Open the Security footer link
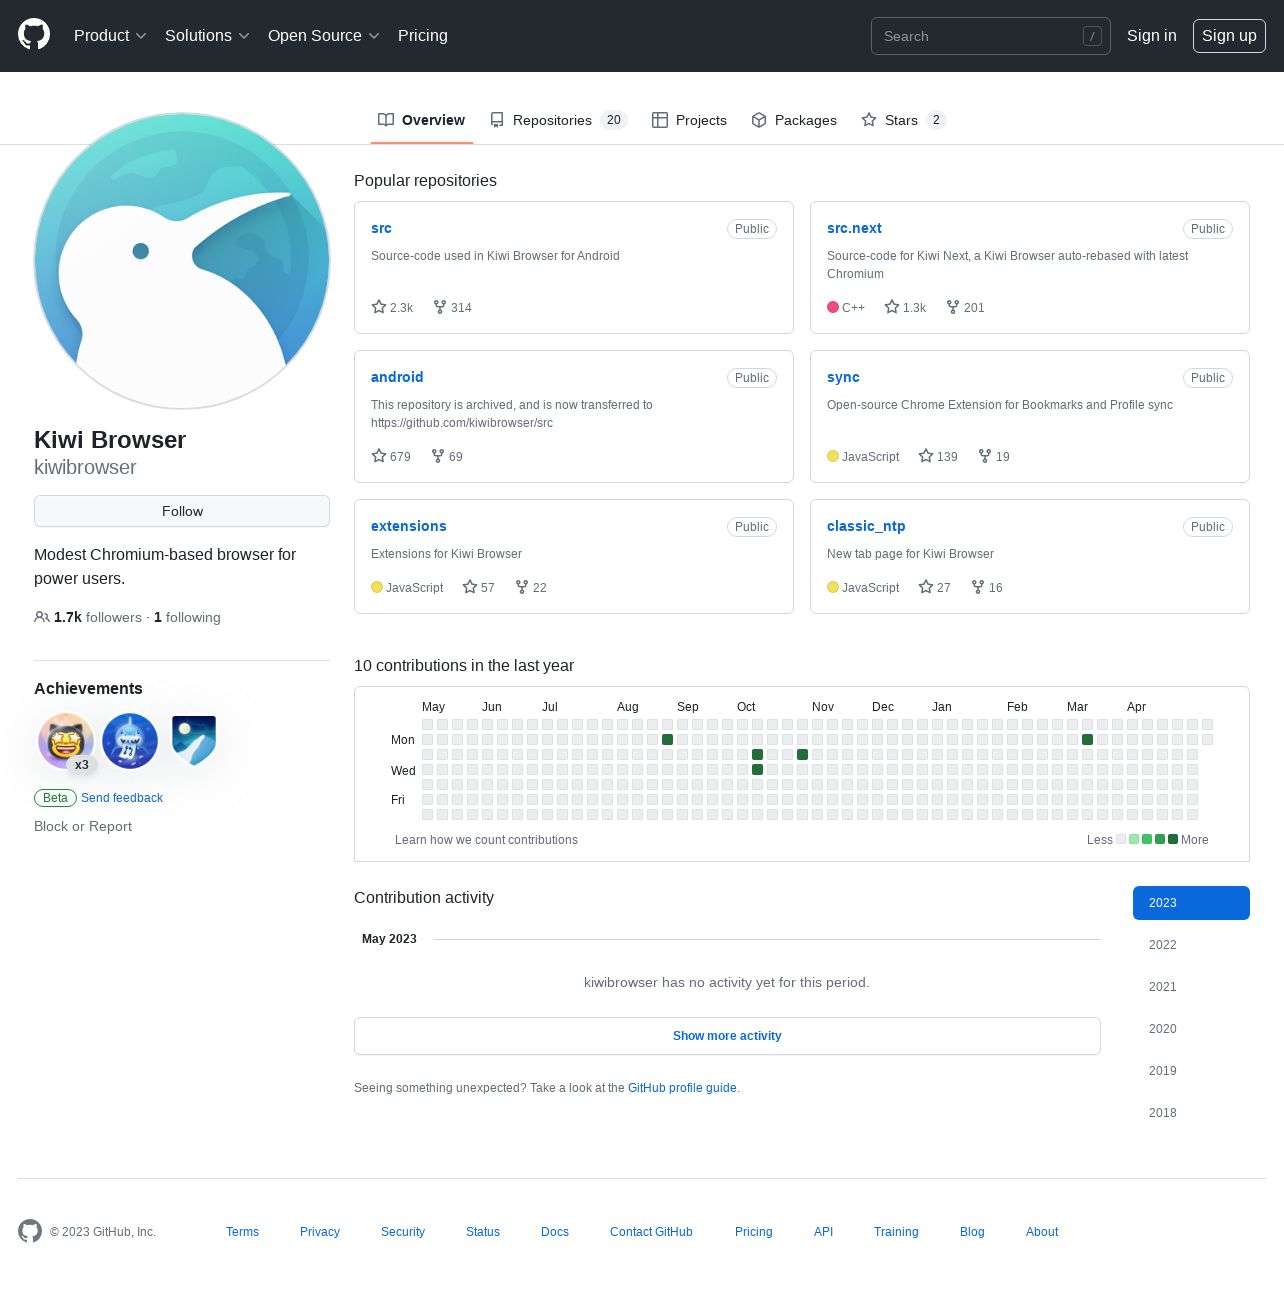Screen dimensions: 1284x1293 [x=403, y=1232]
